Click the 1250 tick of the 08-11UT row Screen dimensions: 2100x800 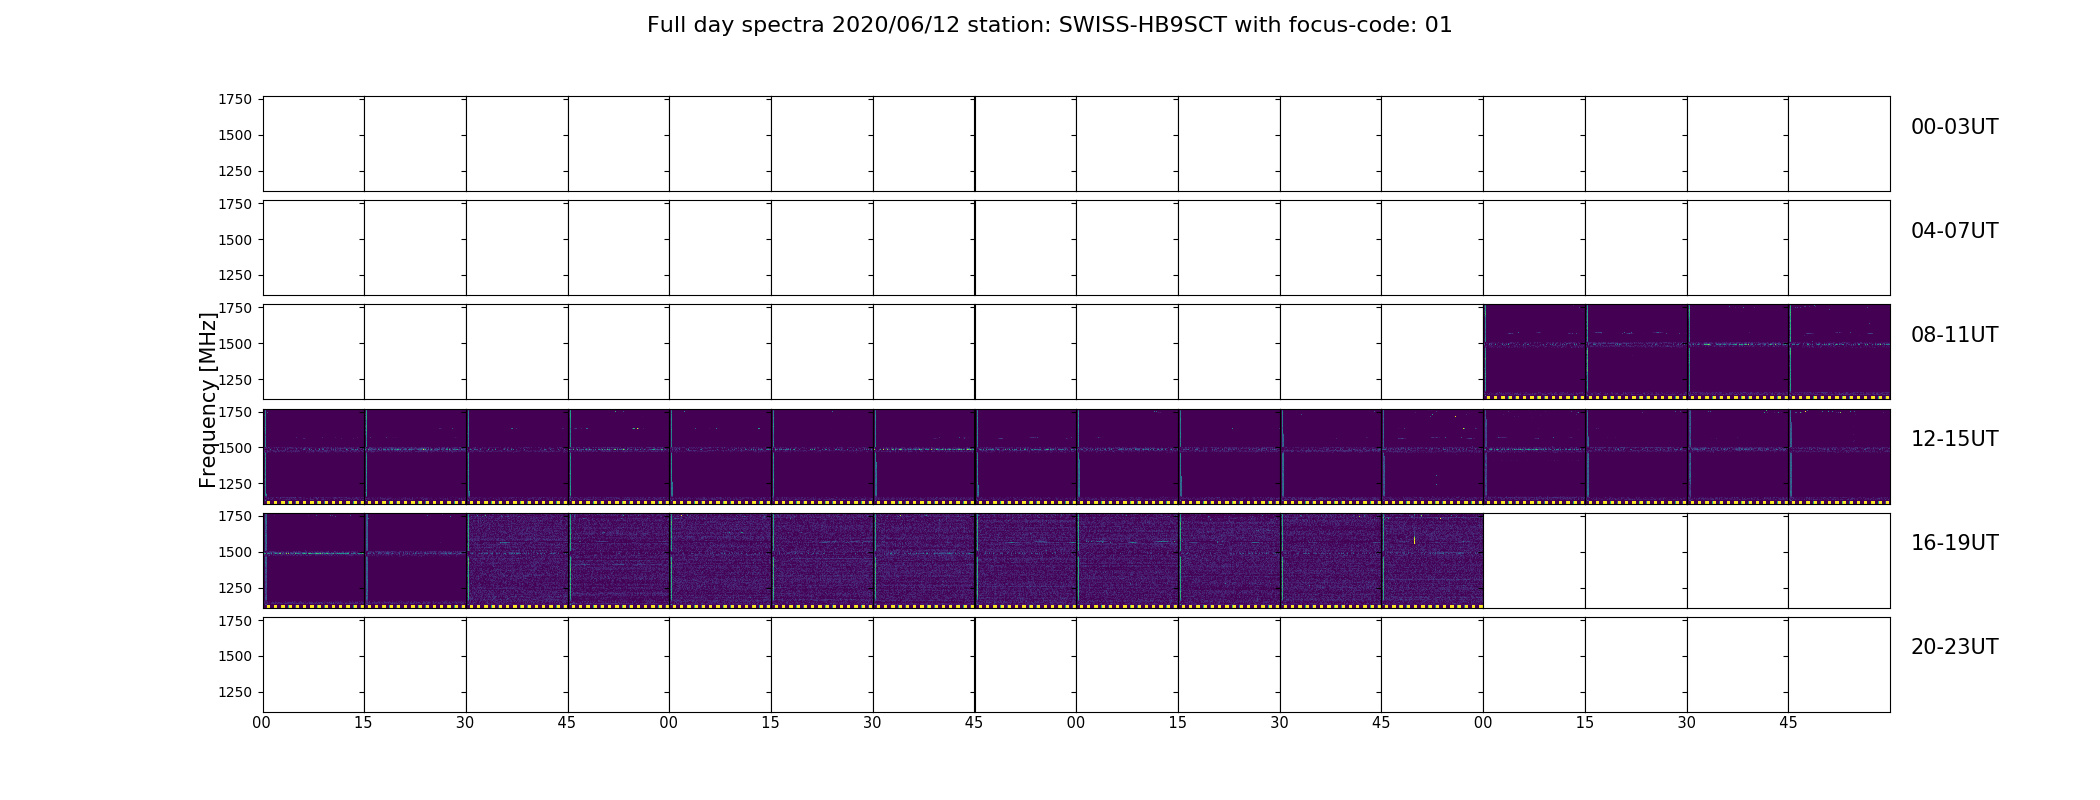coord(234,380)
